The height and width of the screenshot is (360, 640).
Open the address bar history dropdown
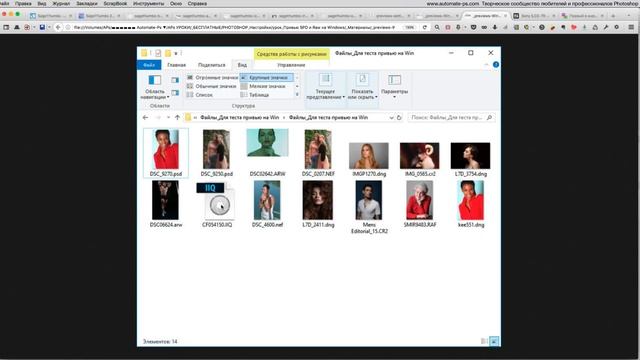point(391,118)
